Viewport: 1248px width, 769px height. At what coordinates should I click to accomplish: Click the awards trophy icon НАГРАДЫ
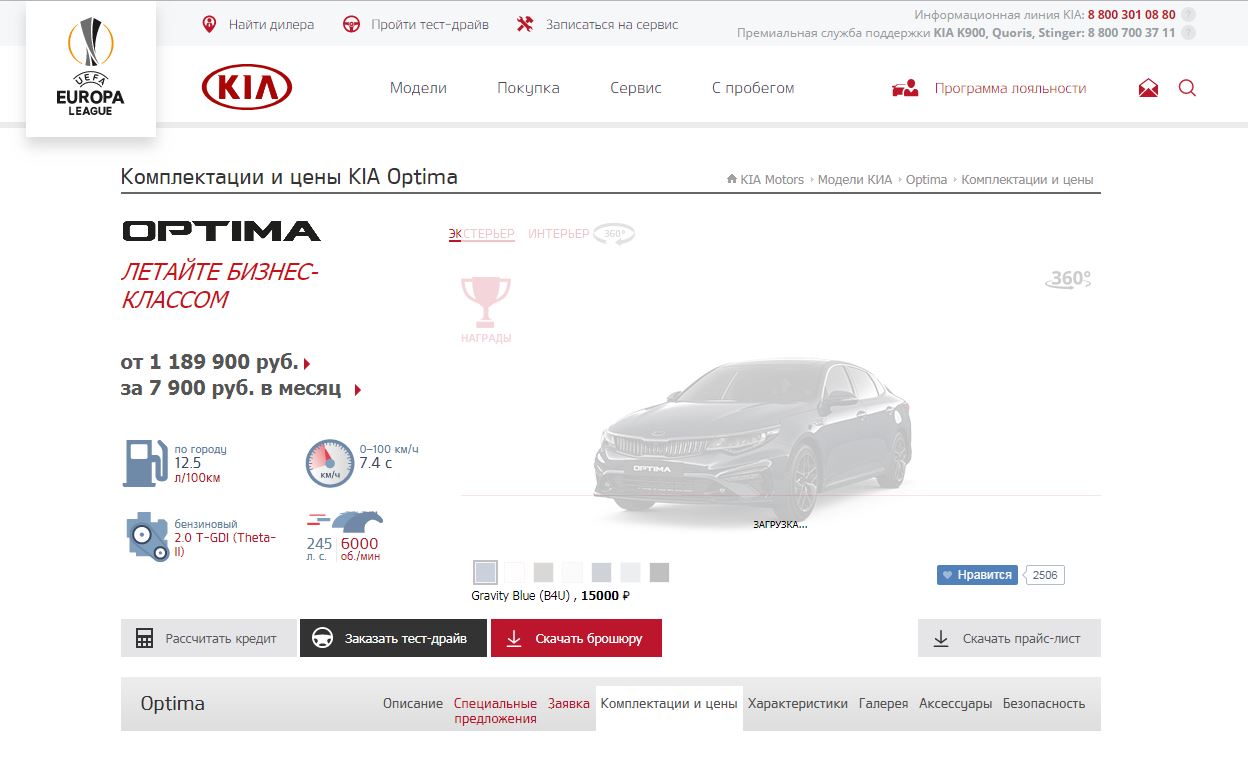pos(486,310)
